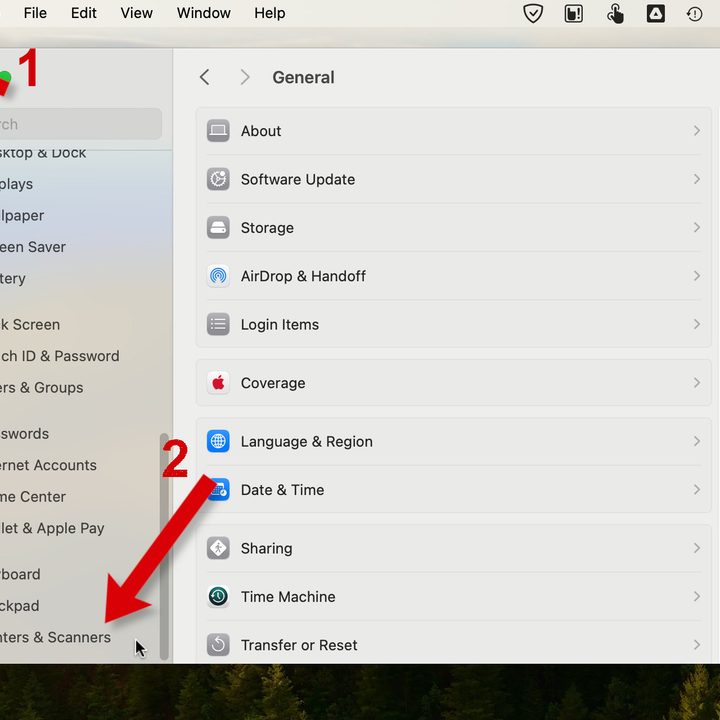Expand the Login Items row chevron

point(697,325)
